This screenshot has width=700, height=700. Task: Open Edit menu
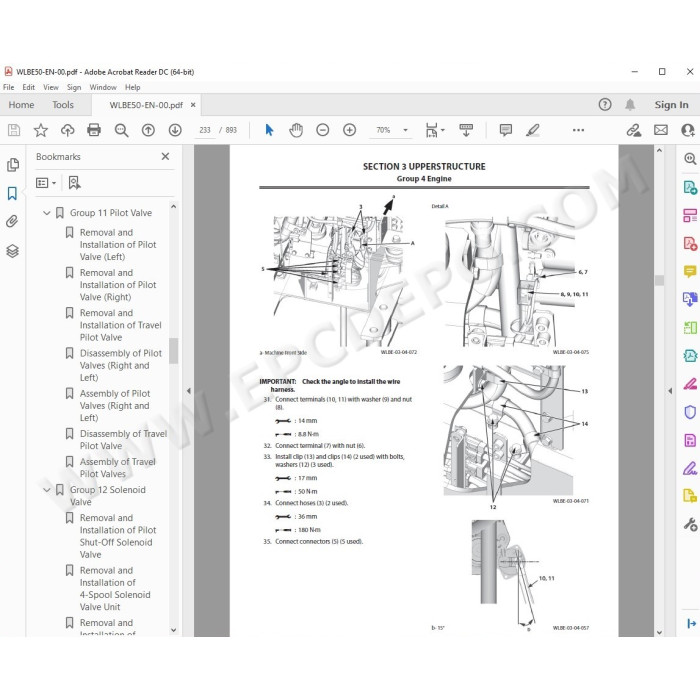[x=29, y=87]
